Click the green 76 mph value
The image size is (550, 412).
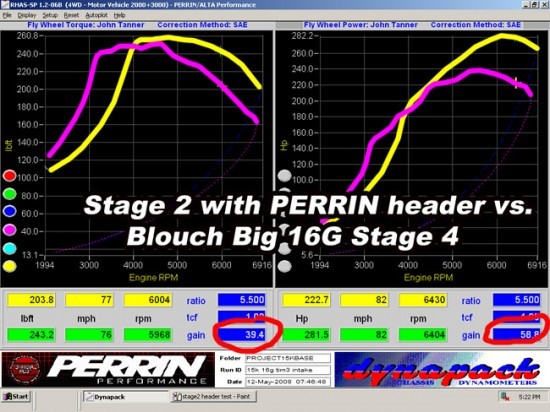click(x=89, y=335)
